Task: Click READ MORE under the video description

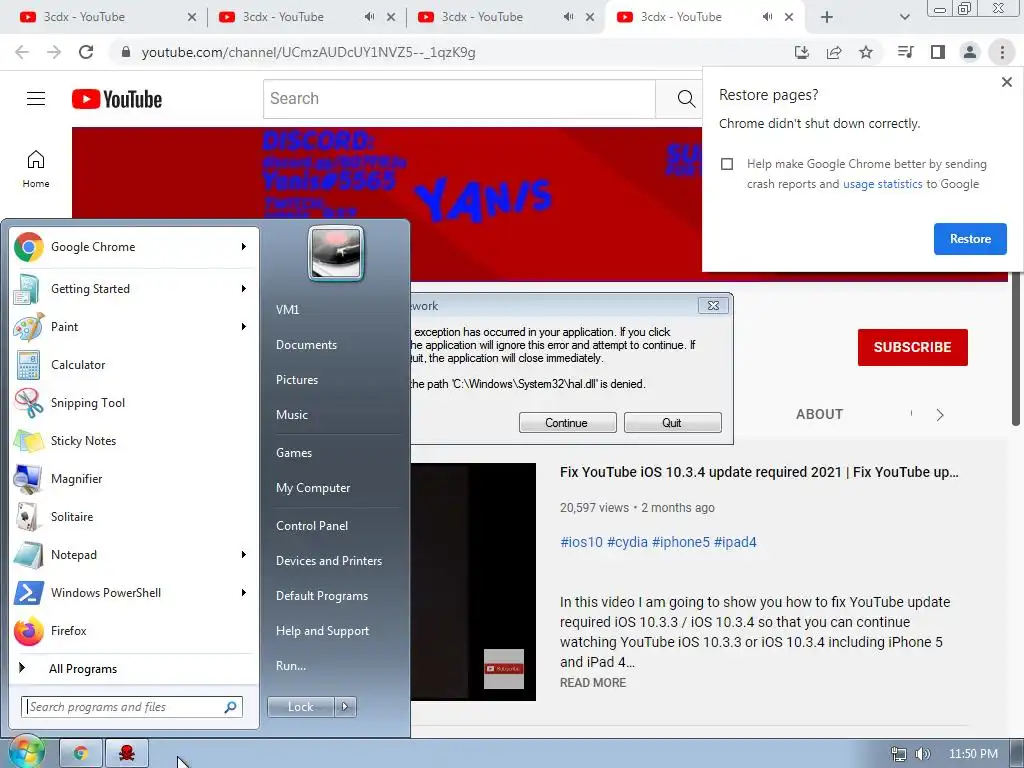Action: click(x=593, y=682)
